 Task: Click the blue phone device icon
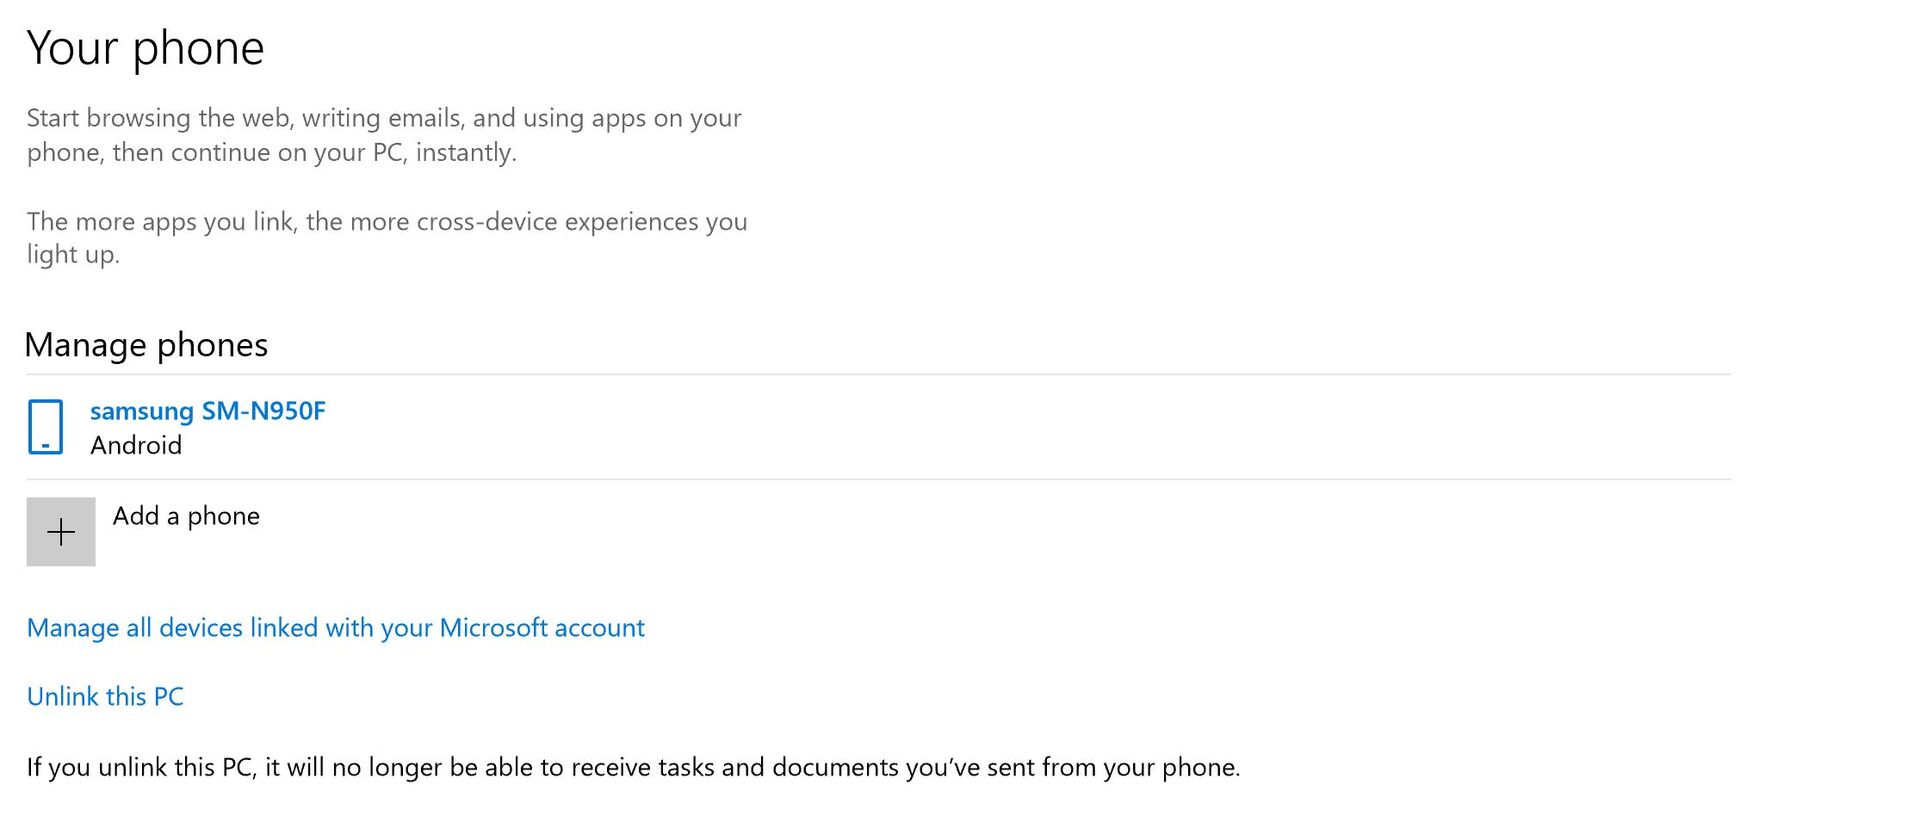46,427
